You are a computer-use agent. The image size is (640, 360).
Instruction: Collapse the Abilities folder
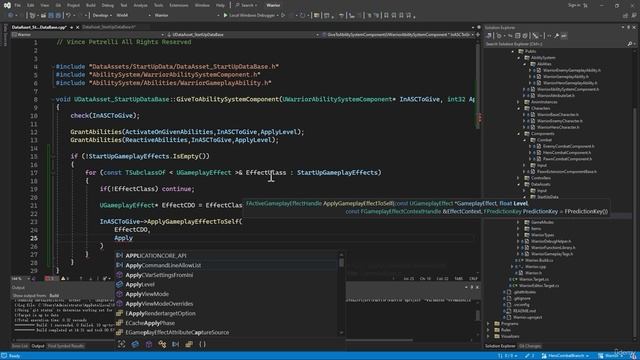525,64
